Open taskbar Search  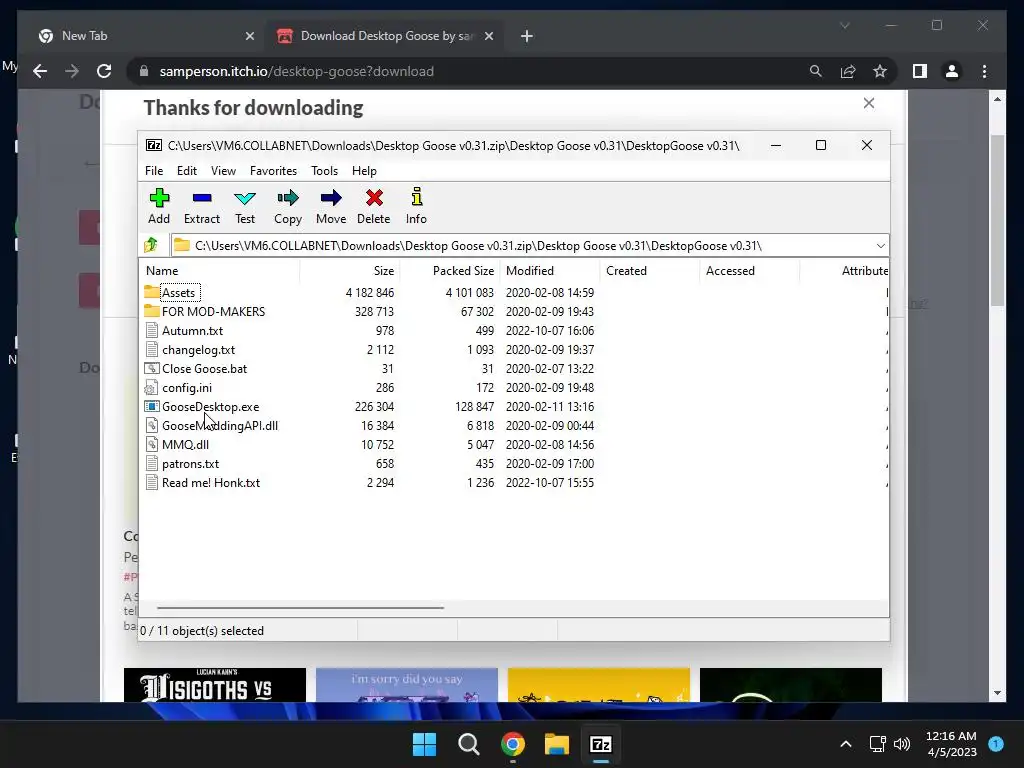pos(468,744)
